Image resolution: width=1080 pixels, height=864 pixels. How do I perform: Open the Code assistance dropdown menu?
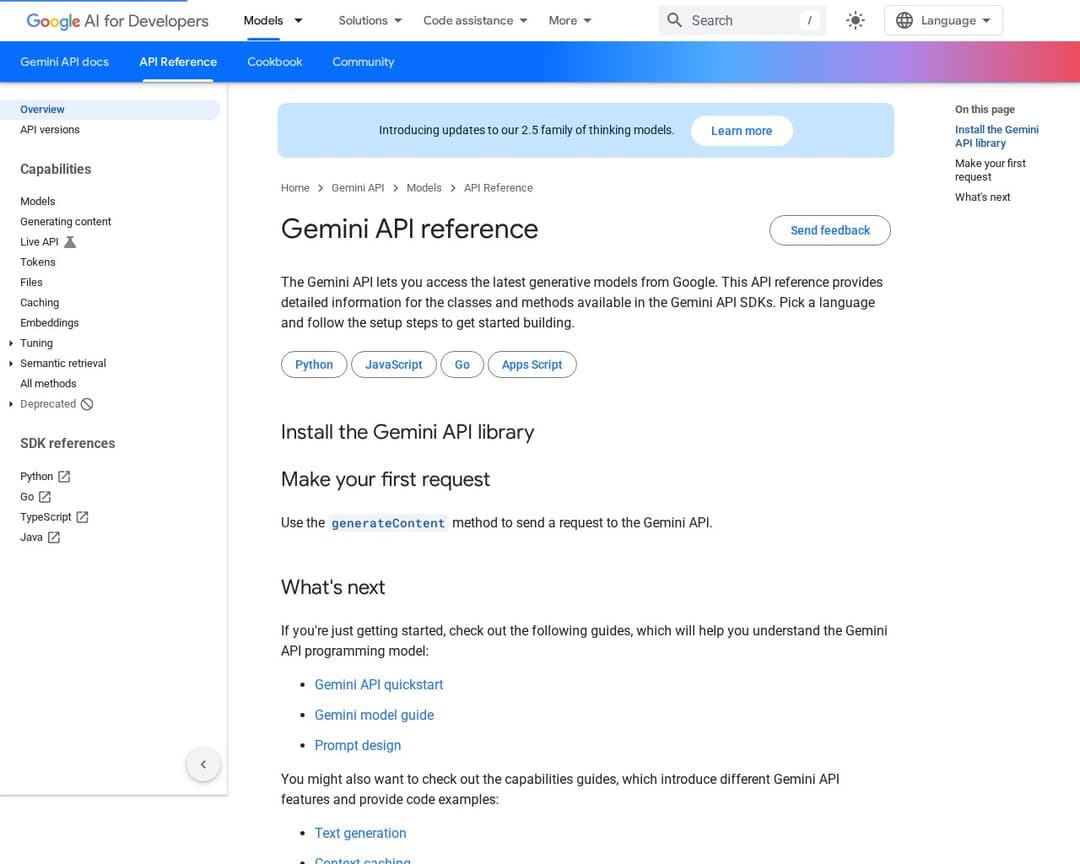475,21
